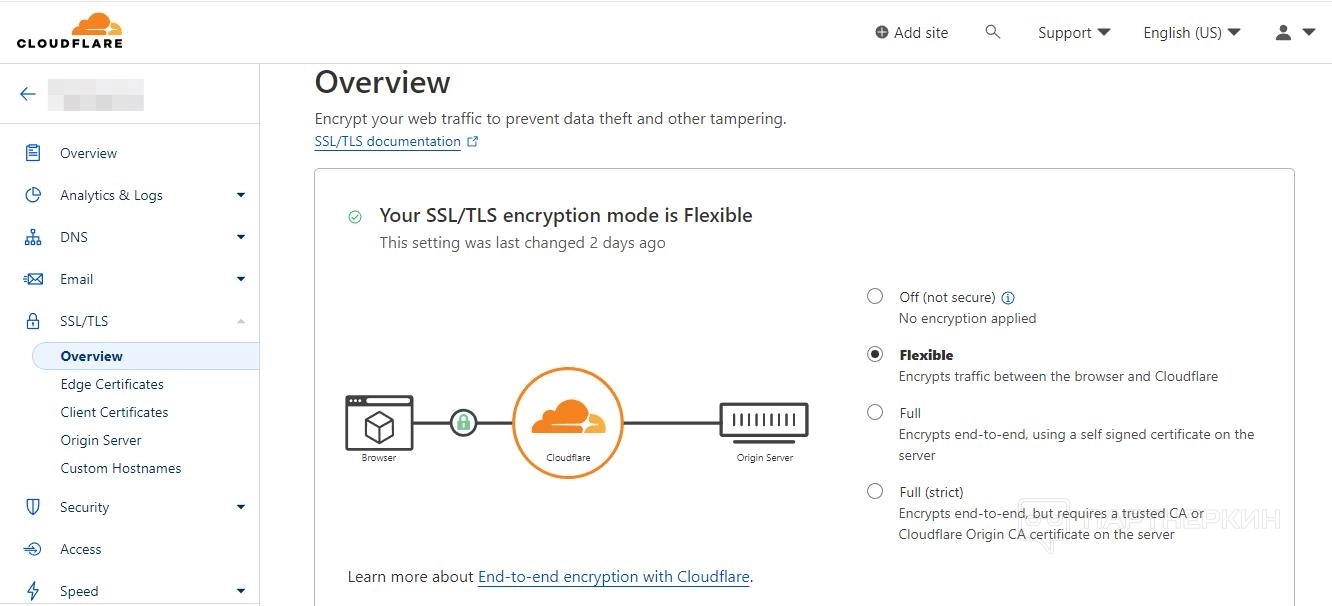Open the SSL/TLS documentation link

coord(388,142)
